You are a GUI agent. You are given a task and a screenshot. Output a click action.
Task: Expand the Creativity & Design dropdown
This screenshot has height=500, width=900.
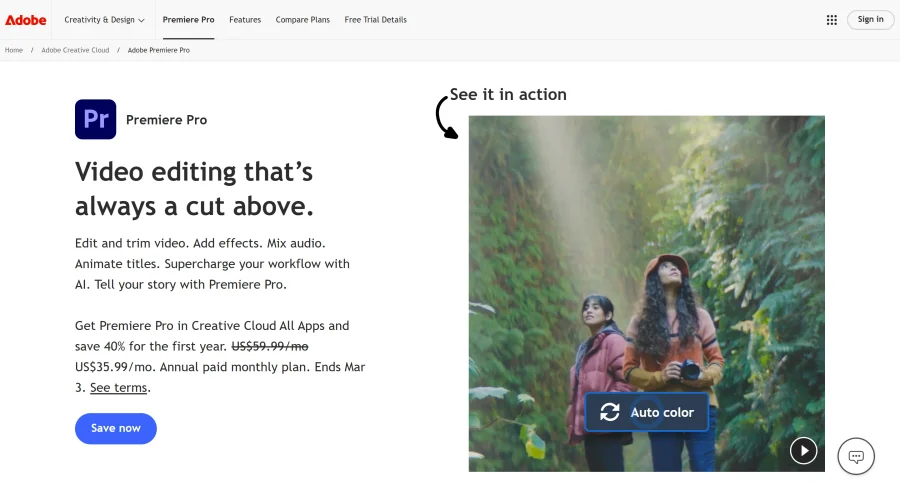[x=104, y=20]
